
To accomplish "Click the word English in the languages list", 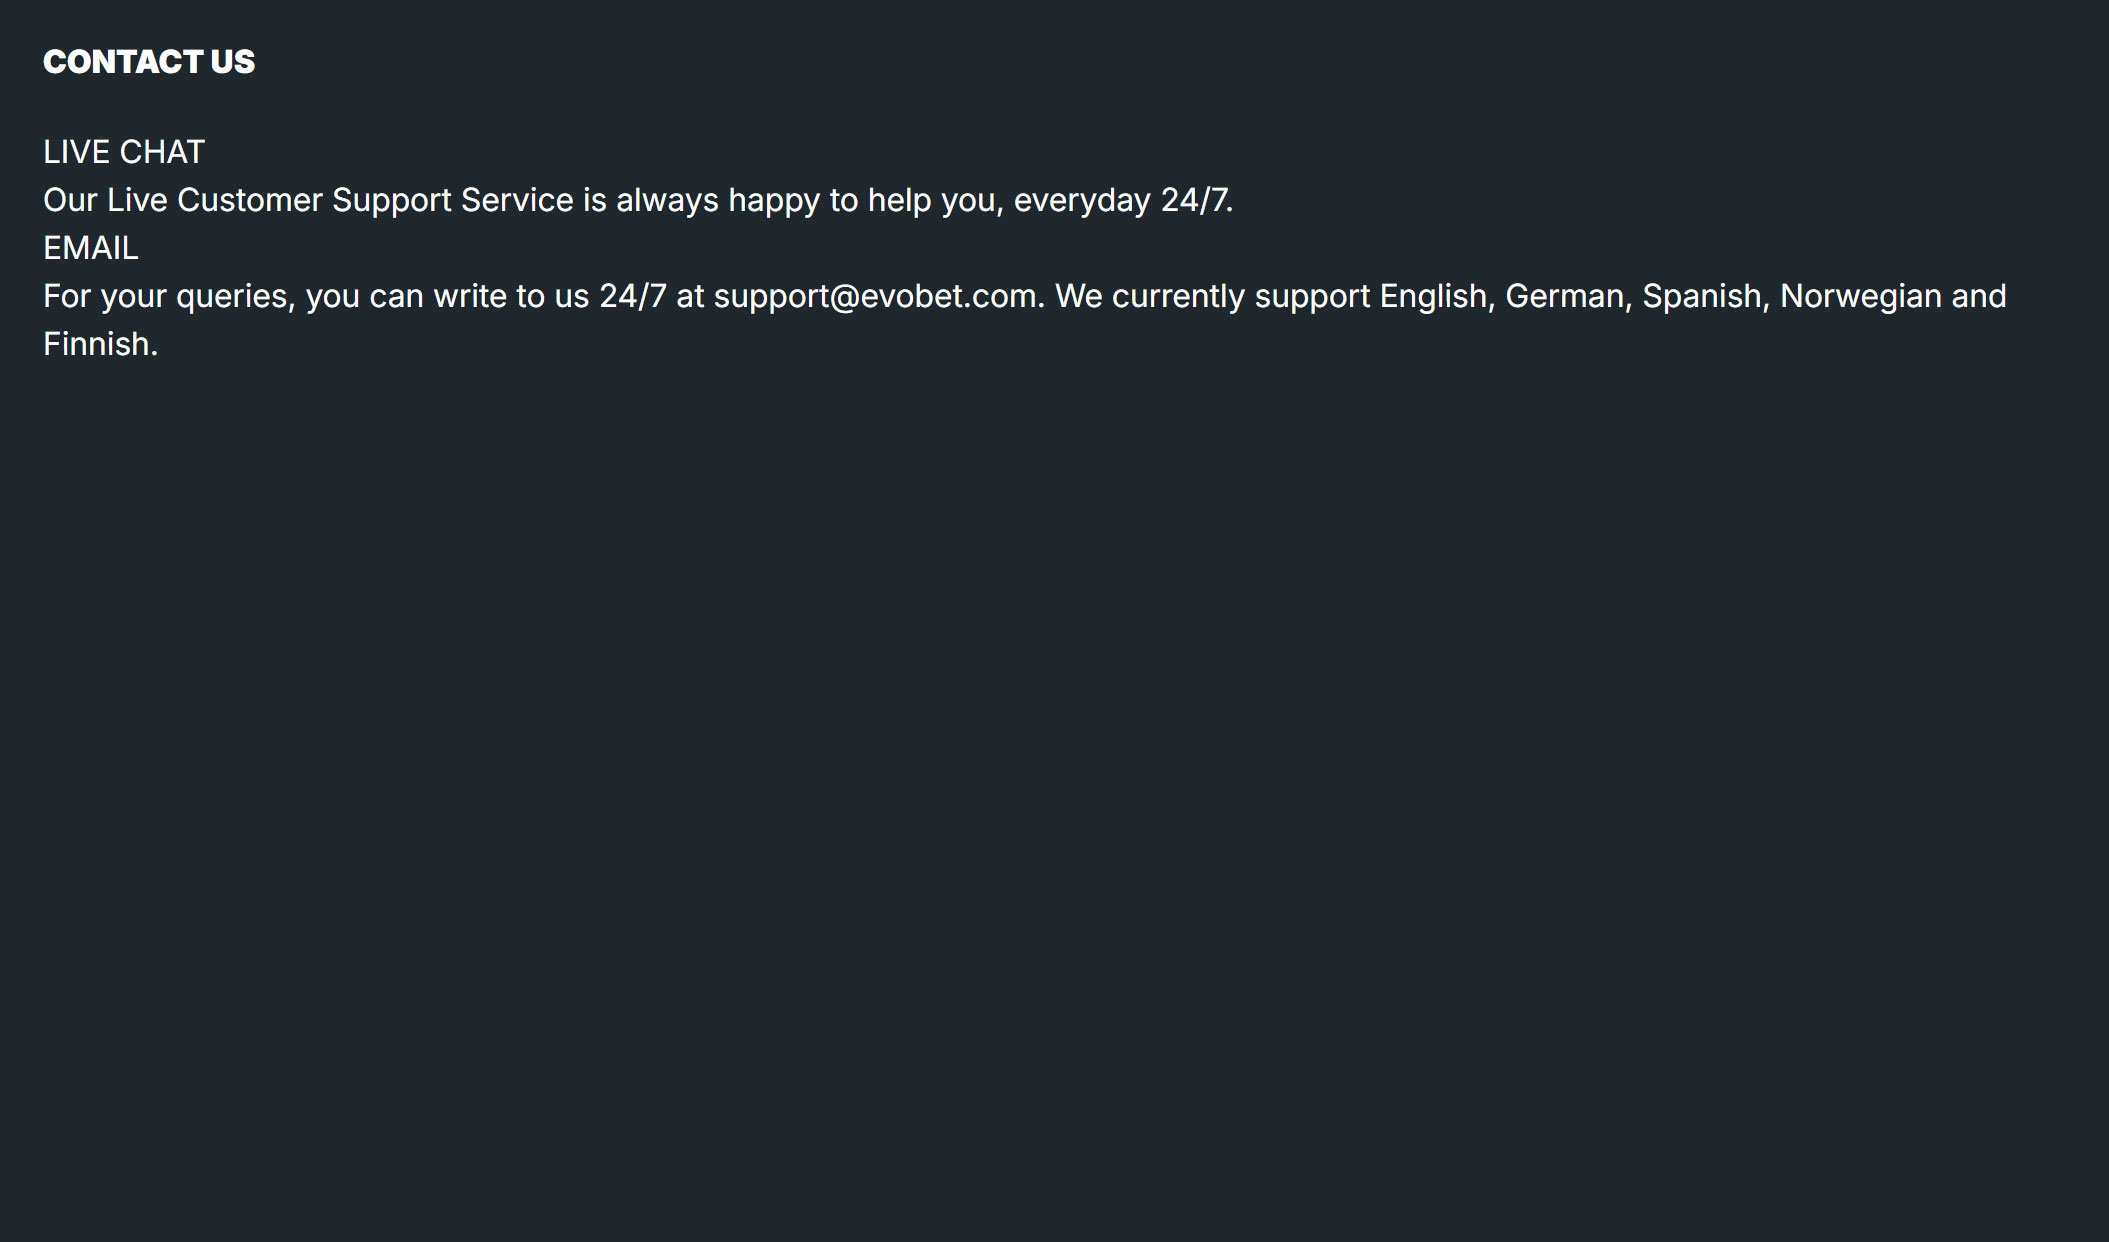I will (x=1436, y=296).
